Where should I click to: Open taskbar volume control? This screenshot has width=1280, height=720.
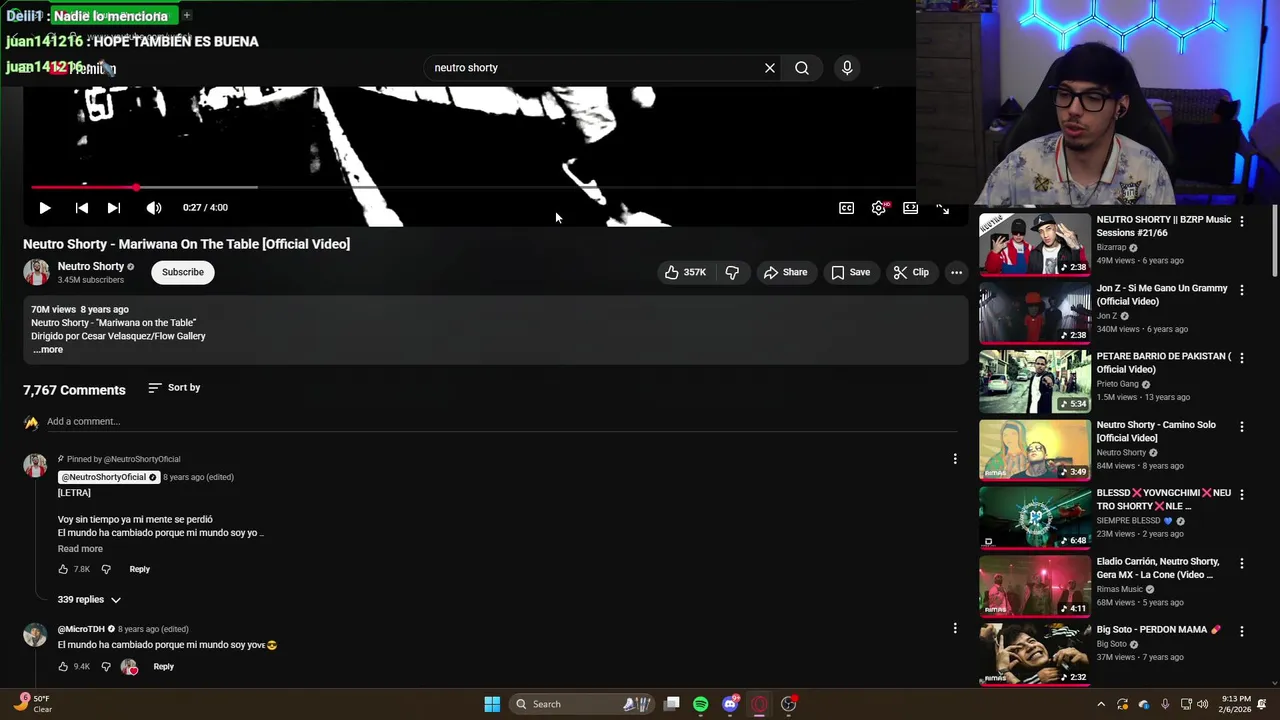[1203, 704]
